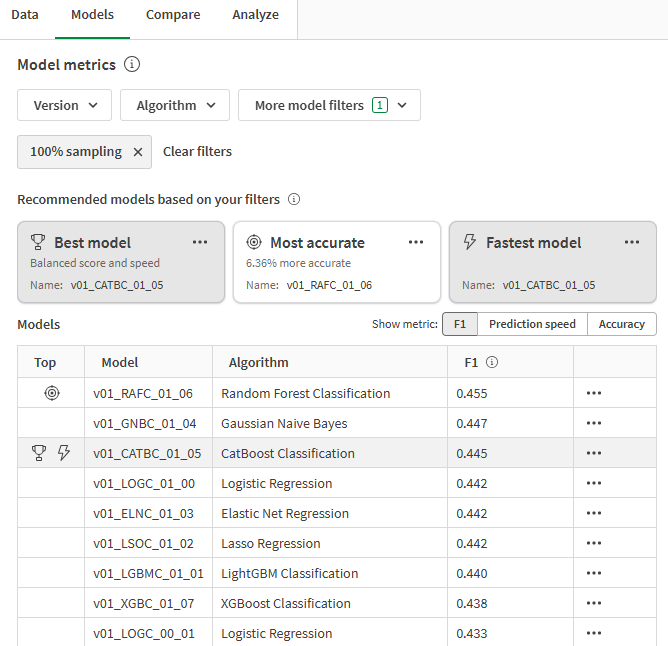668x646 pixels.
Task: Click the Clear filters link
Action: (197, 152)
